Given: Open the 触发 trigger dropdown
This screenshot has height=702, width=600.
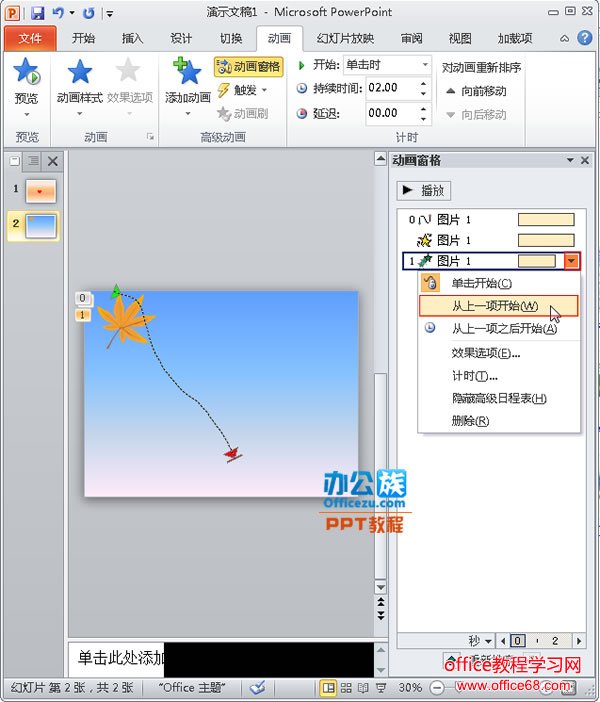Looking at the screenshot, I should [243, 90].
